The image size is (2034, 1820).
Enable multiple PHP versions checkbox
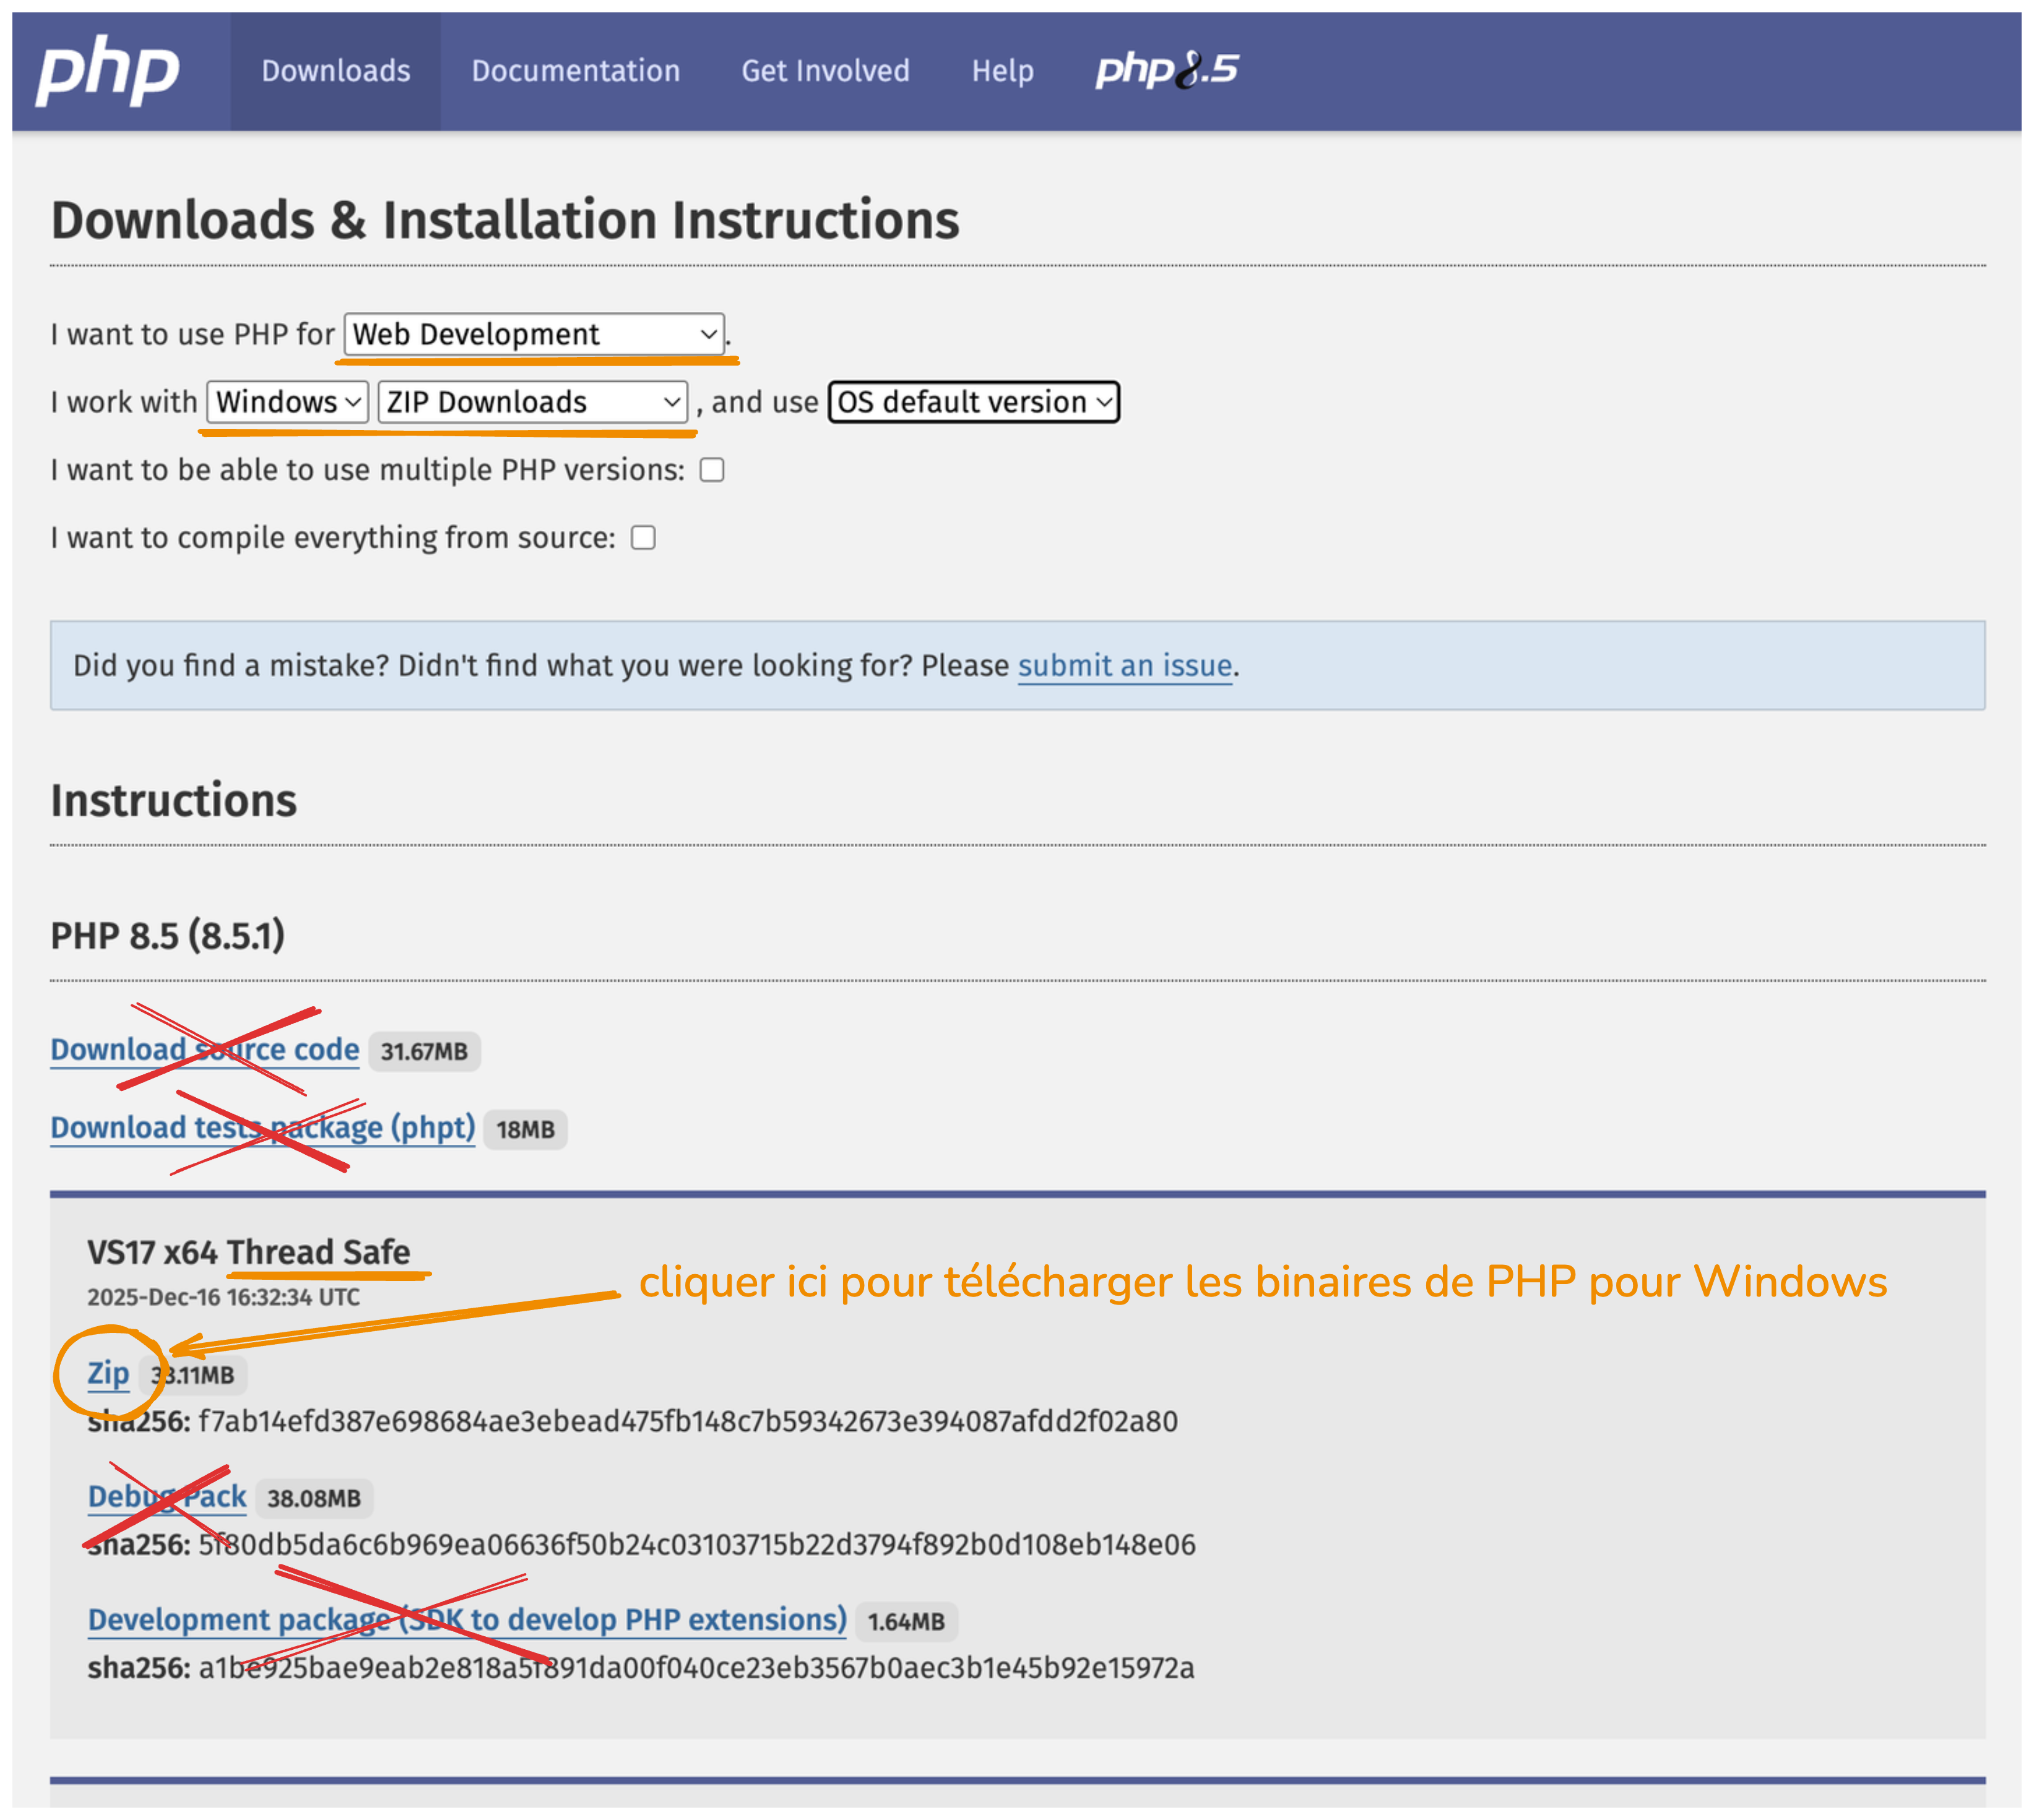point(712,469)
